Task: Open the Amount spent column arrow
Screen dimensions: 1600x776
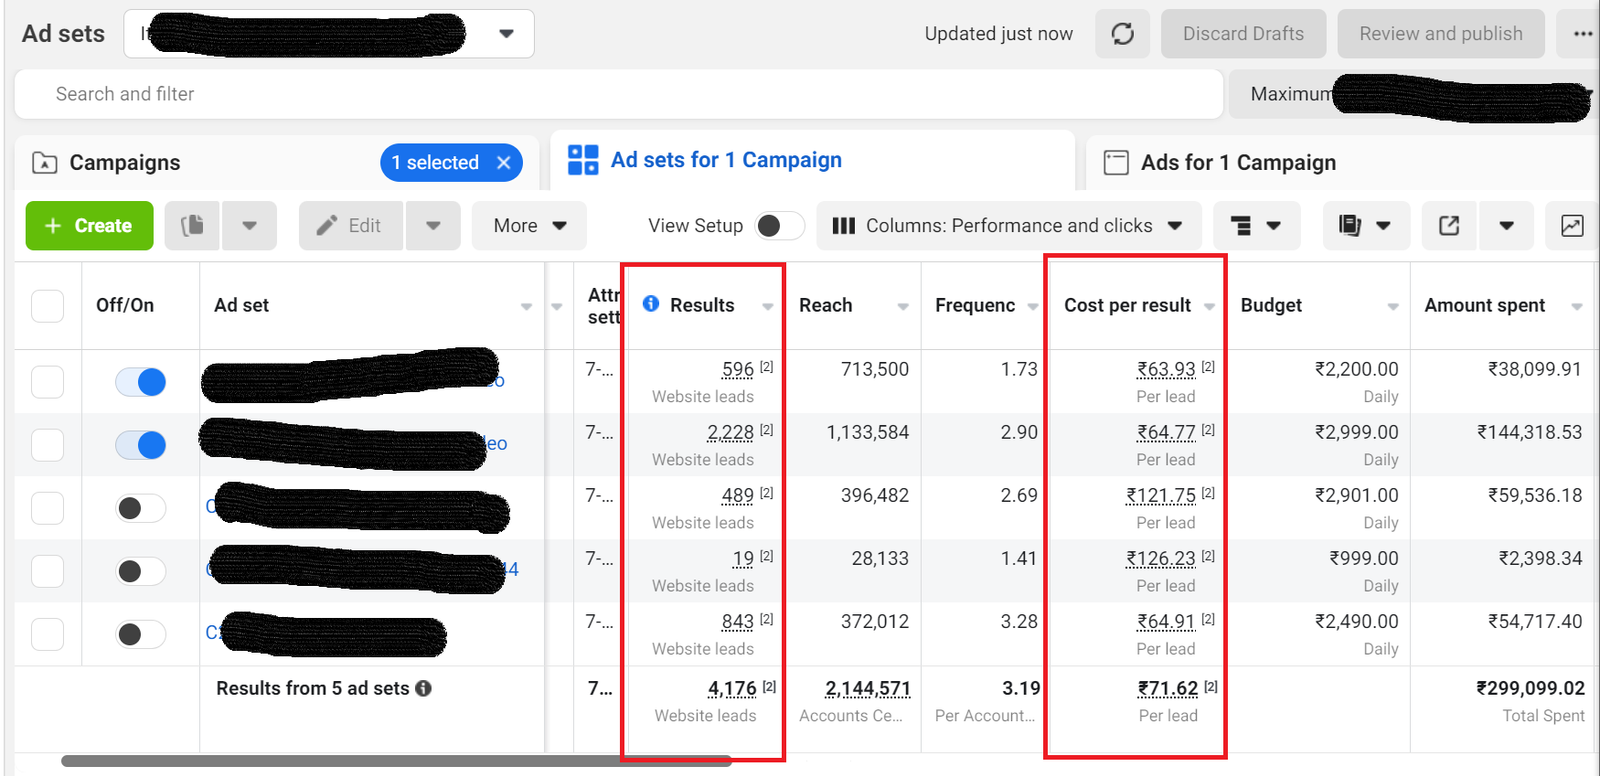Action: click(1577, 307)
